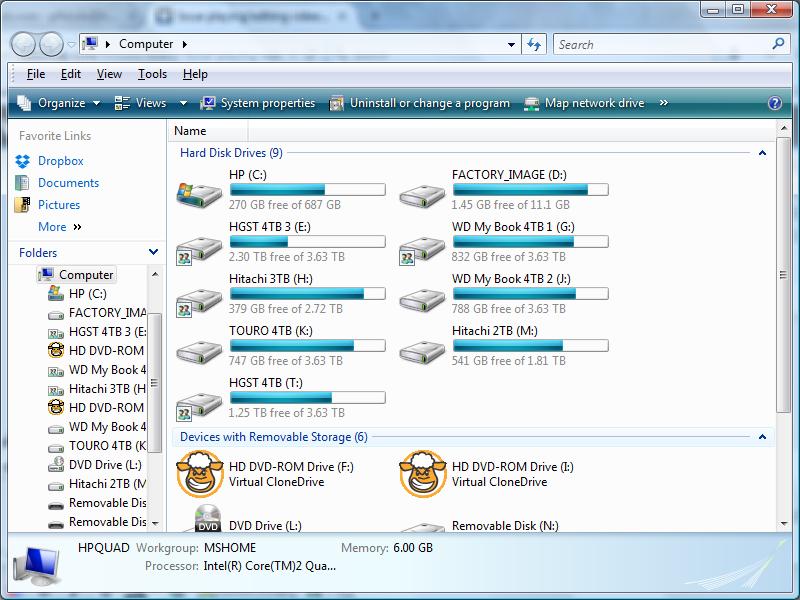
Task: Select DVD Drive (L:) in the Folders tree
Action: pyautogui.click(x=94, y=465)
